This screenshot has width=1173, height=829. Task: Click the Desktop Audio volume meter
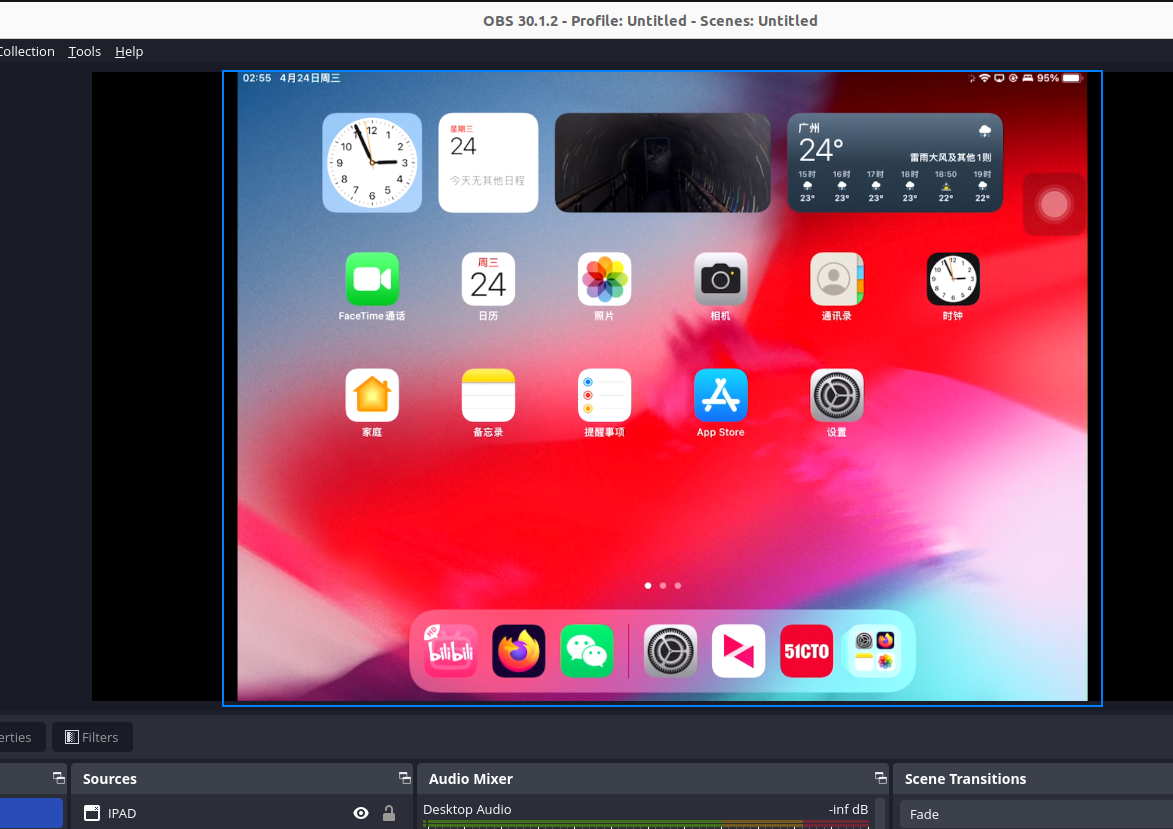646,824
